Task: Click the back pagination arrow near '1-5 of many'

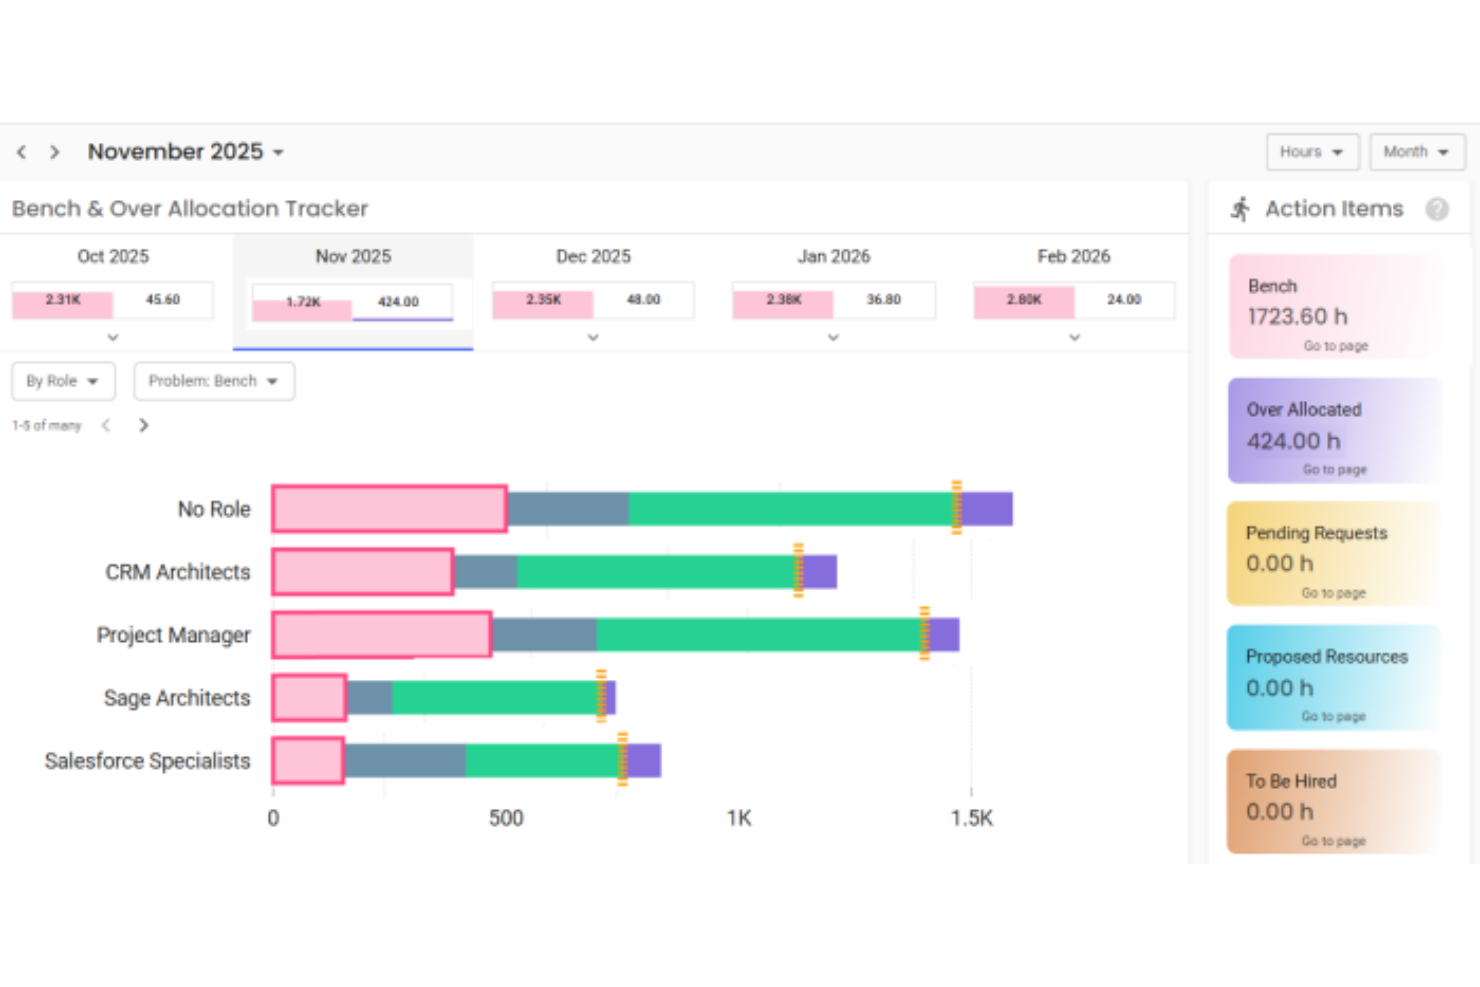Action: pos(106,424)
